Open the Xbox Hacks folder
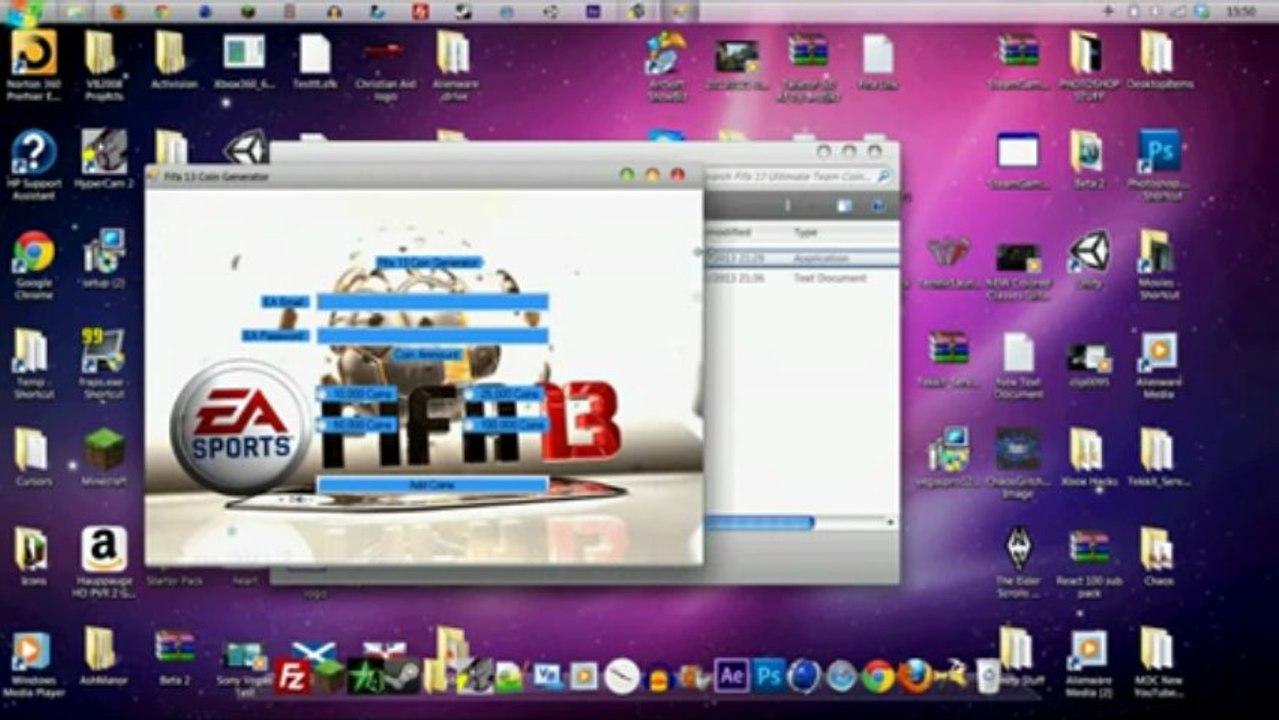 1088,457
